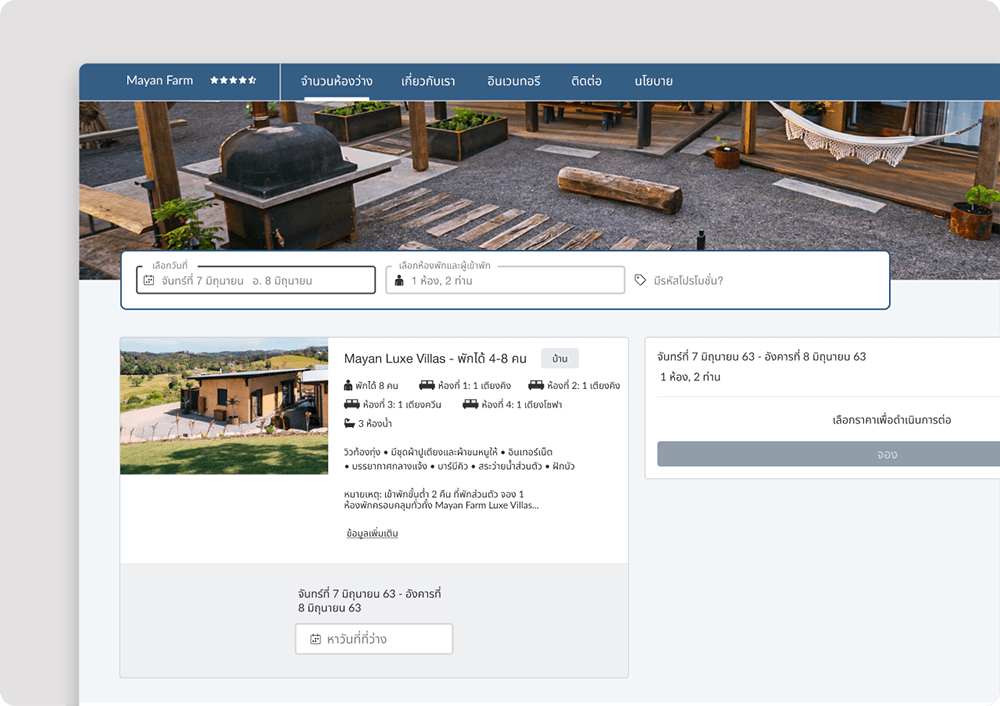Click the person icon in guests field
This screenshot has height=706, width=1000.
click(399, 281)
